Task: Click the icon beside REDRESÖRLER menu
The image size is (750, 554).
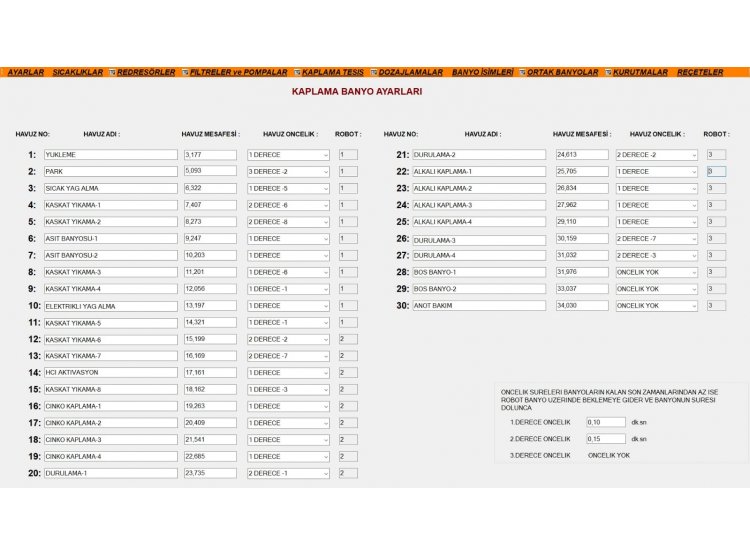Action: pyautogui.click(x=113, y=73)
